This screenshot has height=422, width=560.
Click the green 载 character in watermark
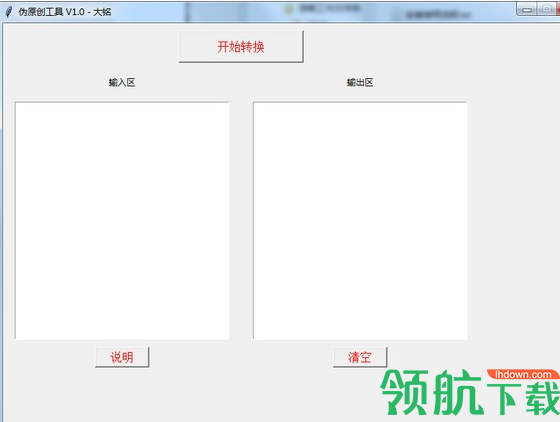click(x=542, y=397)
